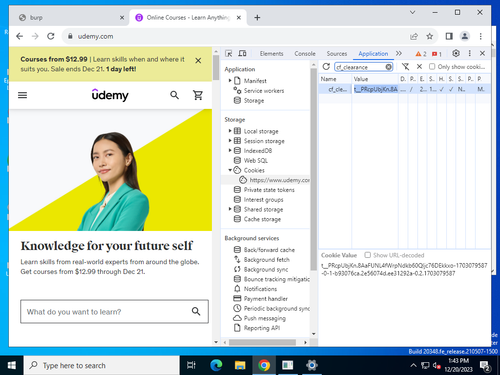Open File Explorer from taskbar
The image size is (500, 375).
point(240,365)
